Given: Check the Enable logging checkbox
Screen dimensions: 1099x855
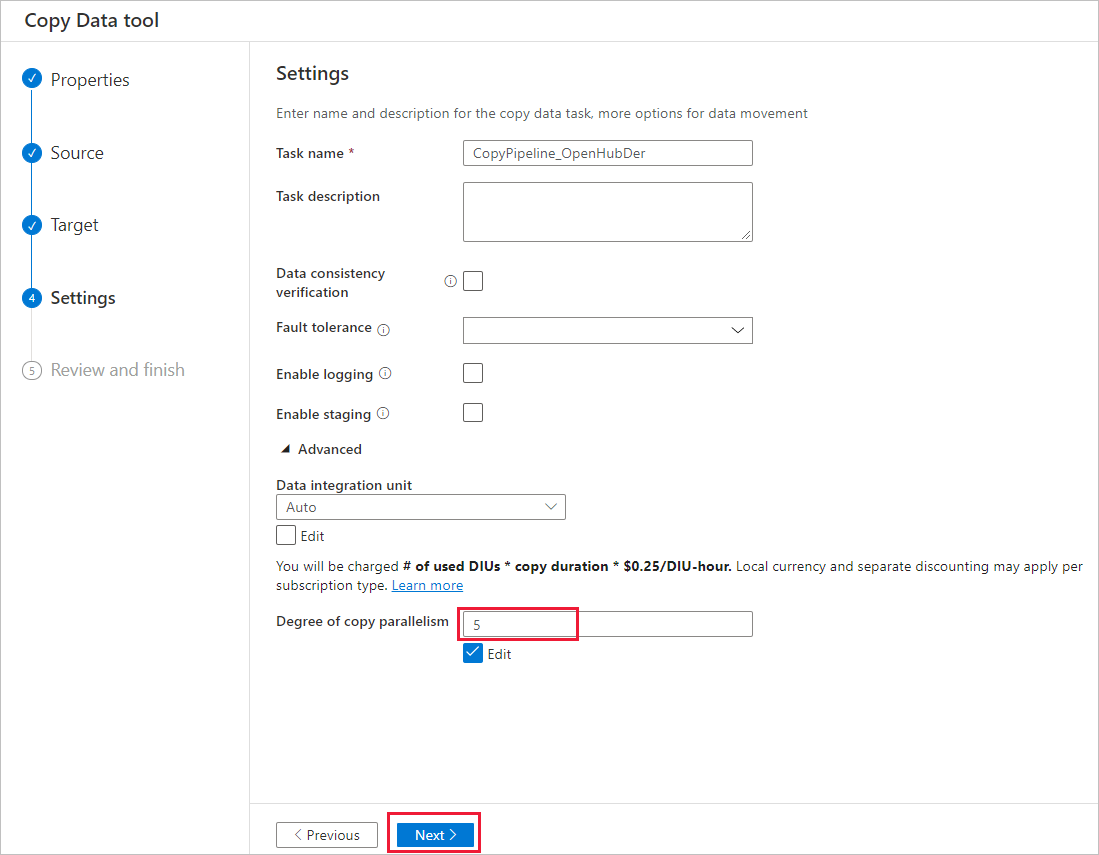Looking at the screenshot, I should pyautogui.click(x=472, y=373).
